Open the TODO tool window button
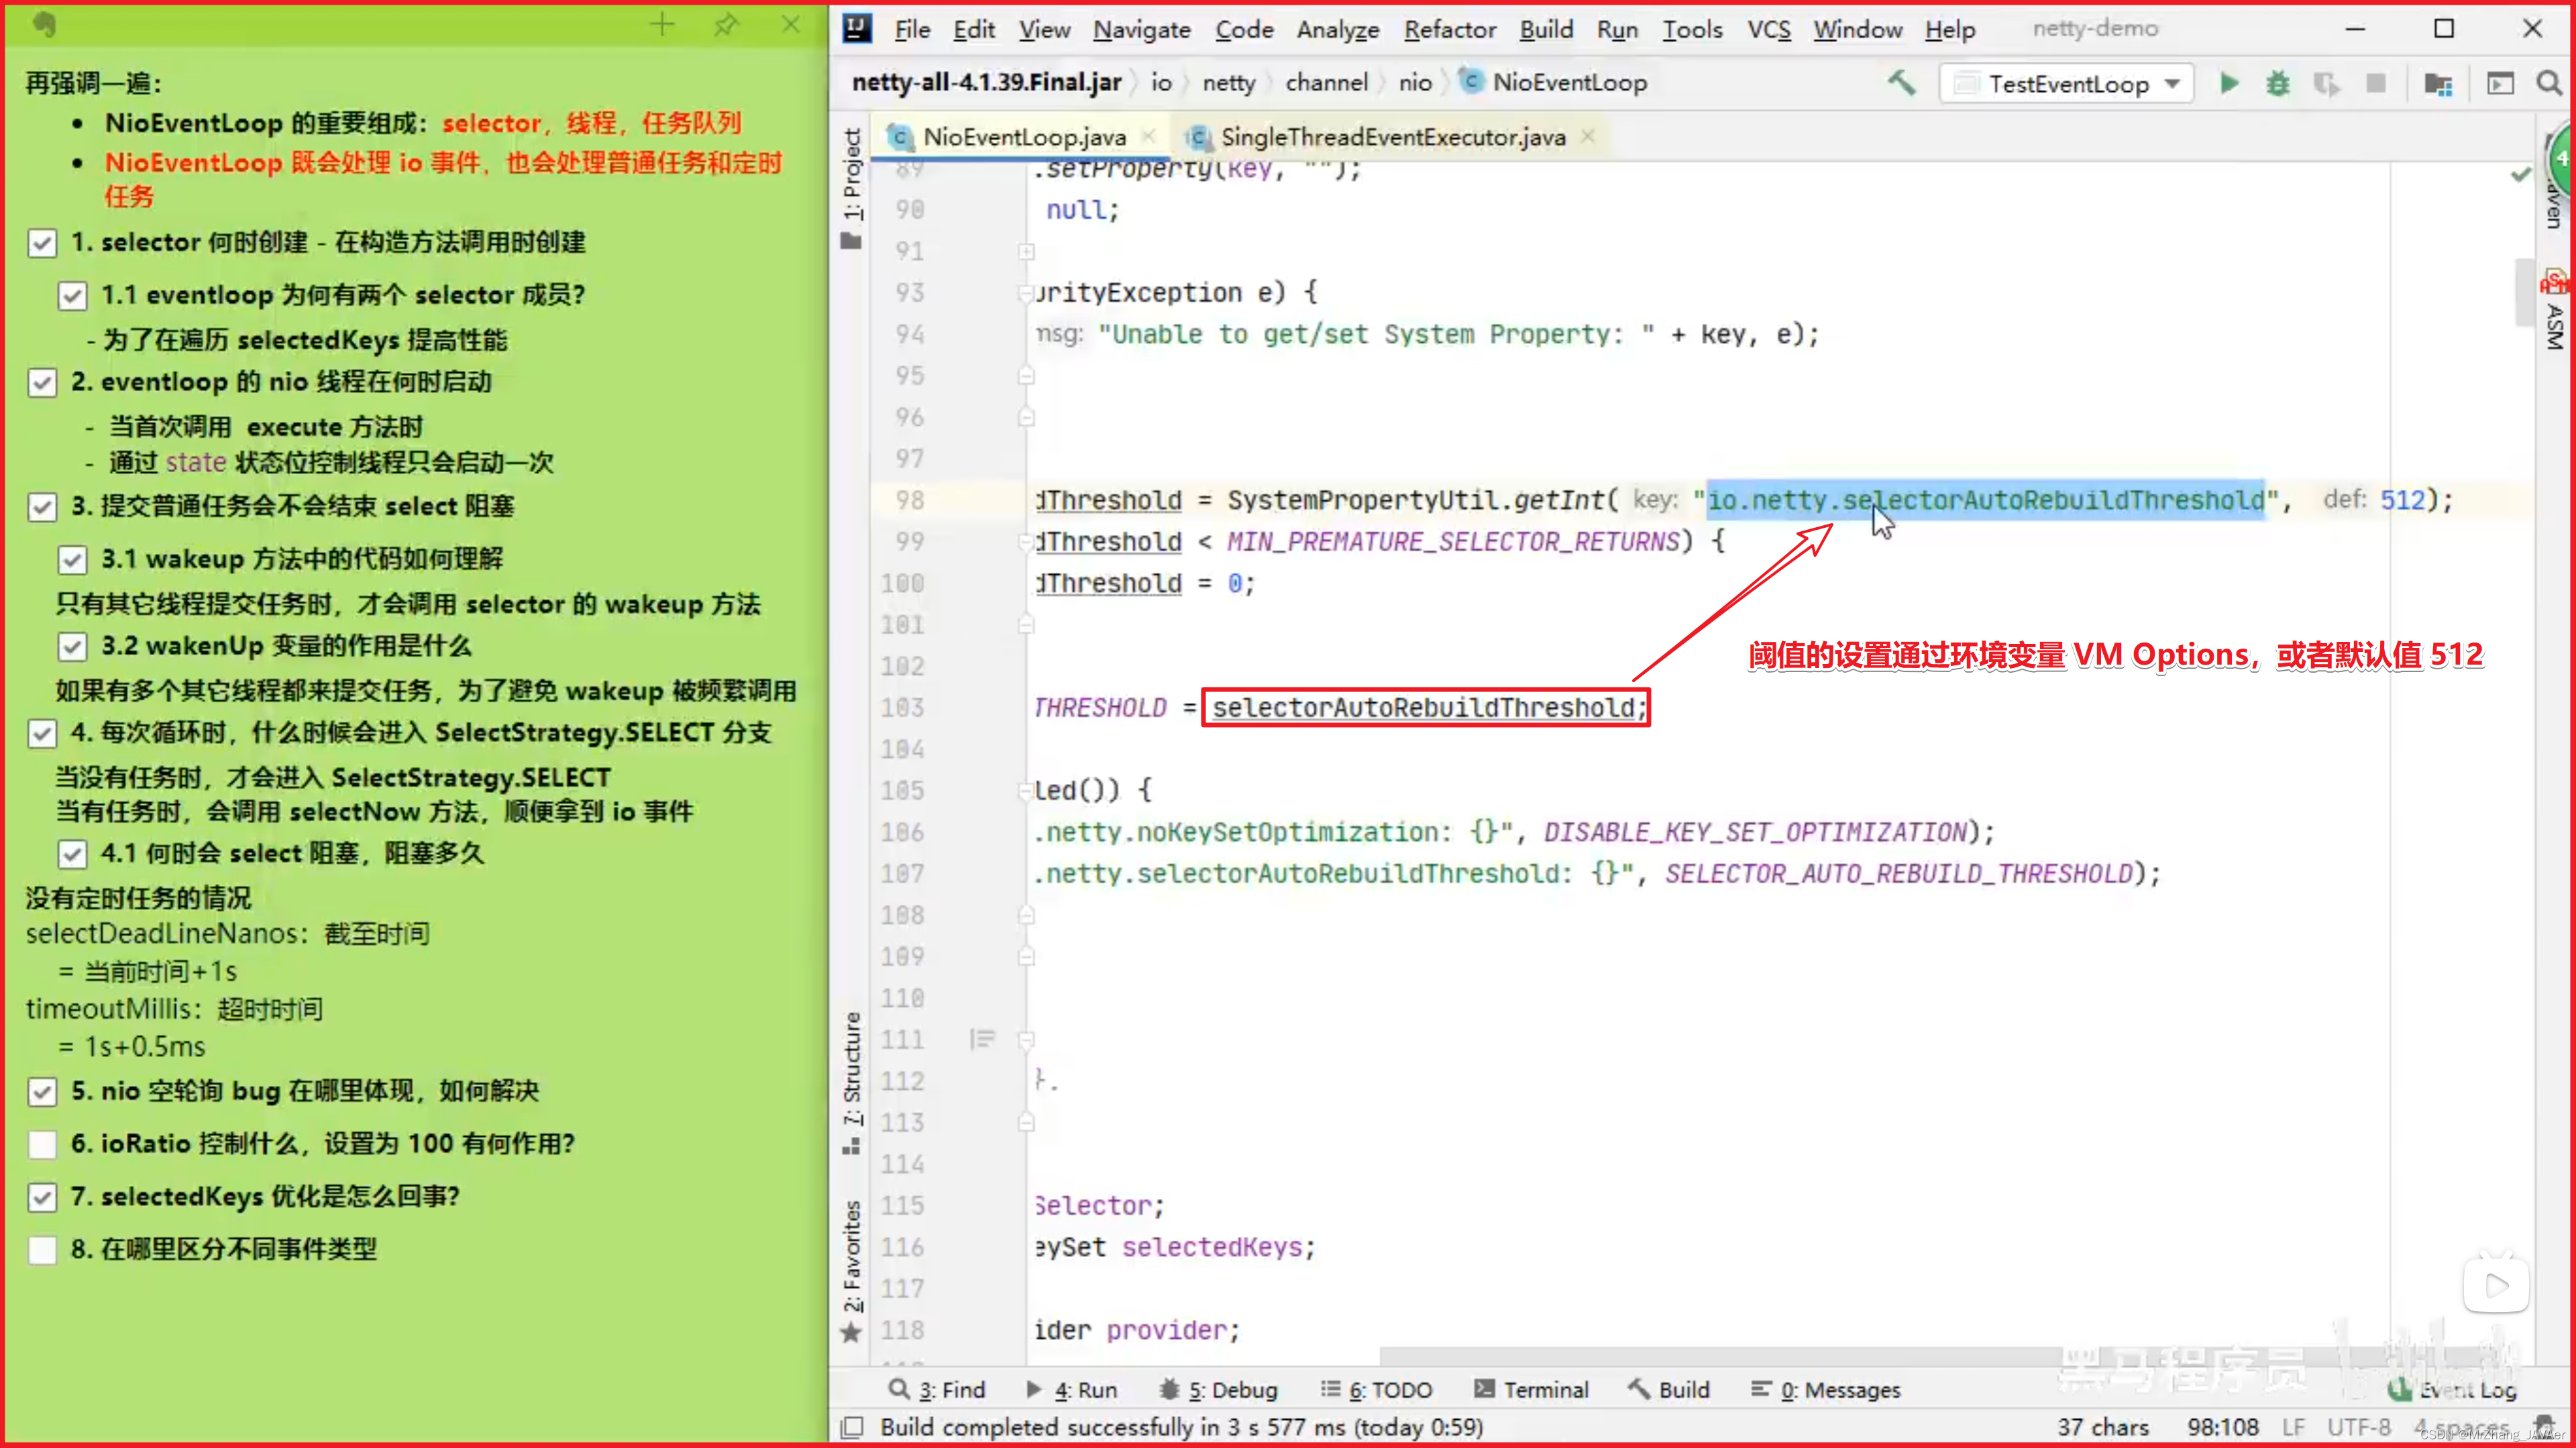Viewport: 2576px width, 1448px height. pyautogui.click(x=1376, y=1389)
